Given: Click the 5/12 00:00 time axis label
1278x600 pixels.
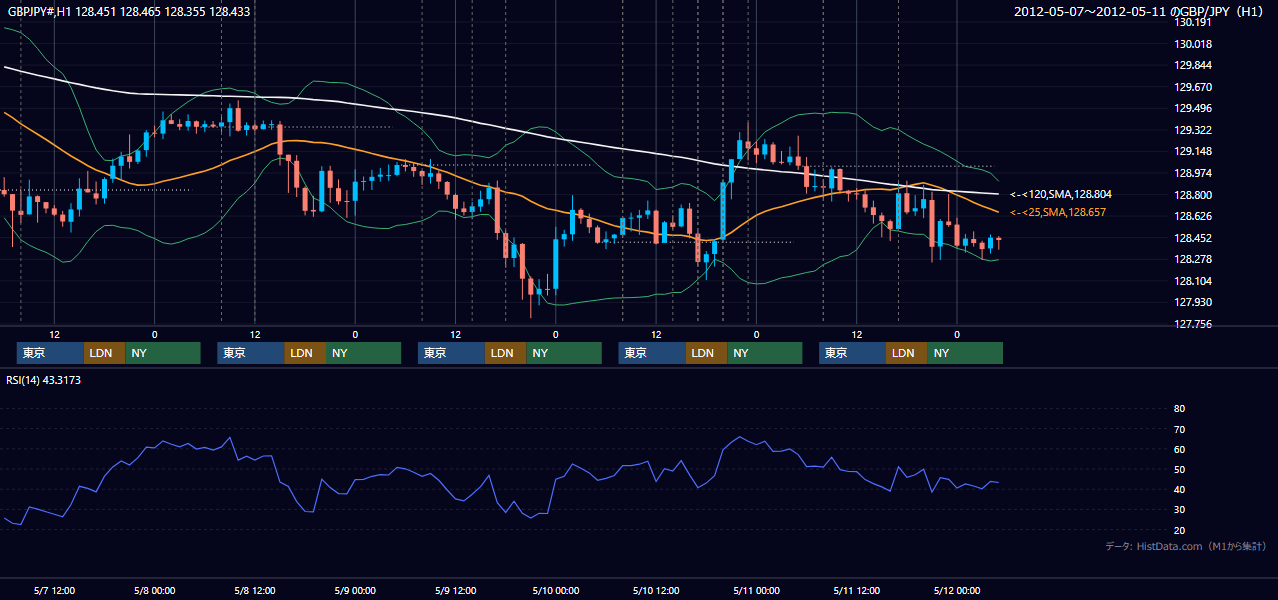Looking at the screenshot, I should [x=956, y=590].
